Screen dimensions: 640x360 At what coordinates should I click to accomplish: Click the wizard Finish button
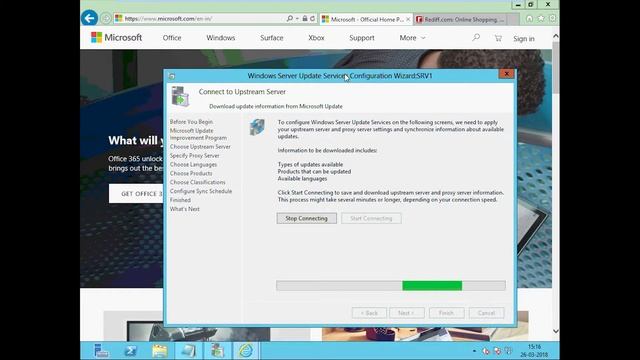(x=446, y=313)
